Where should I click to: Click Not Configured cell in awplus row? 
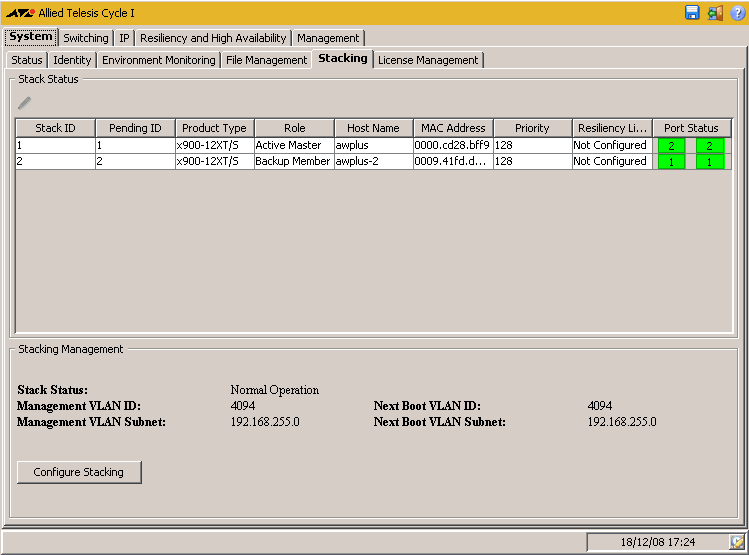[612, 145]
